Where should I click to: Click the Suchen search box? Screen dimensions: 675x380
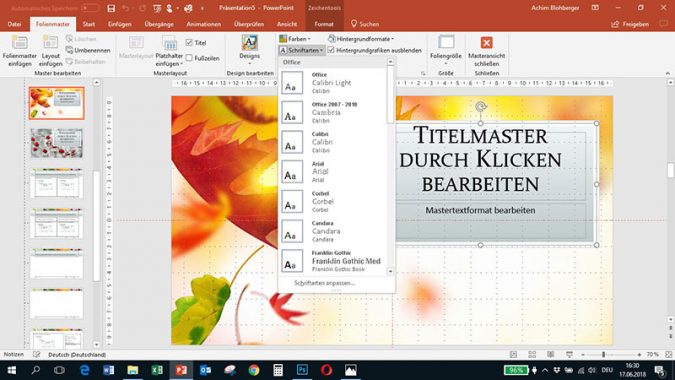pyautogui.click(x=365, y=24)
